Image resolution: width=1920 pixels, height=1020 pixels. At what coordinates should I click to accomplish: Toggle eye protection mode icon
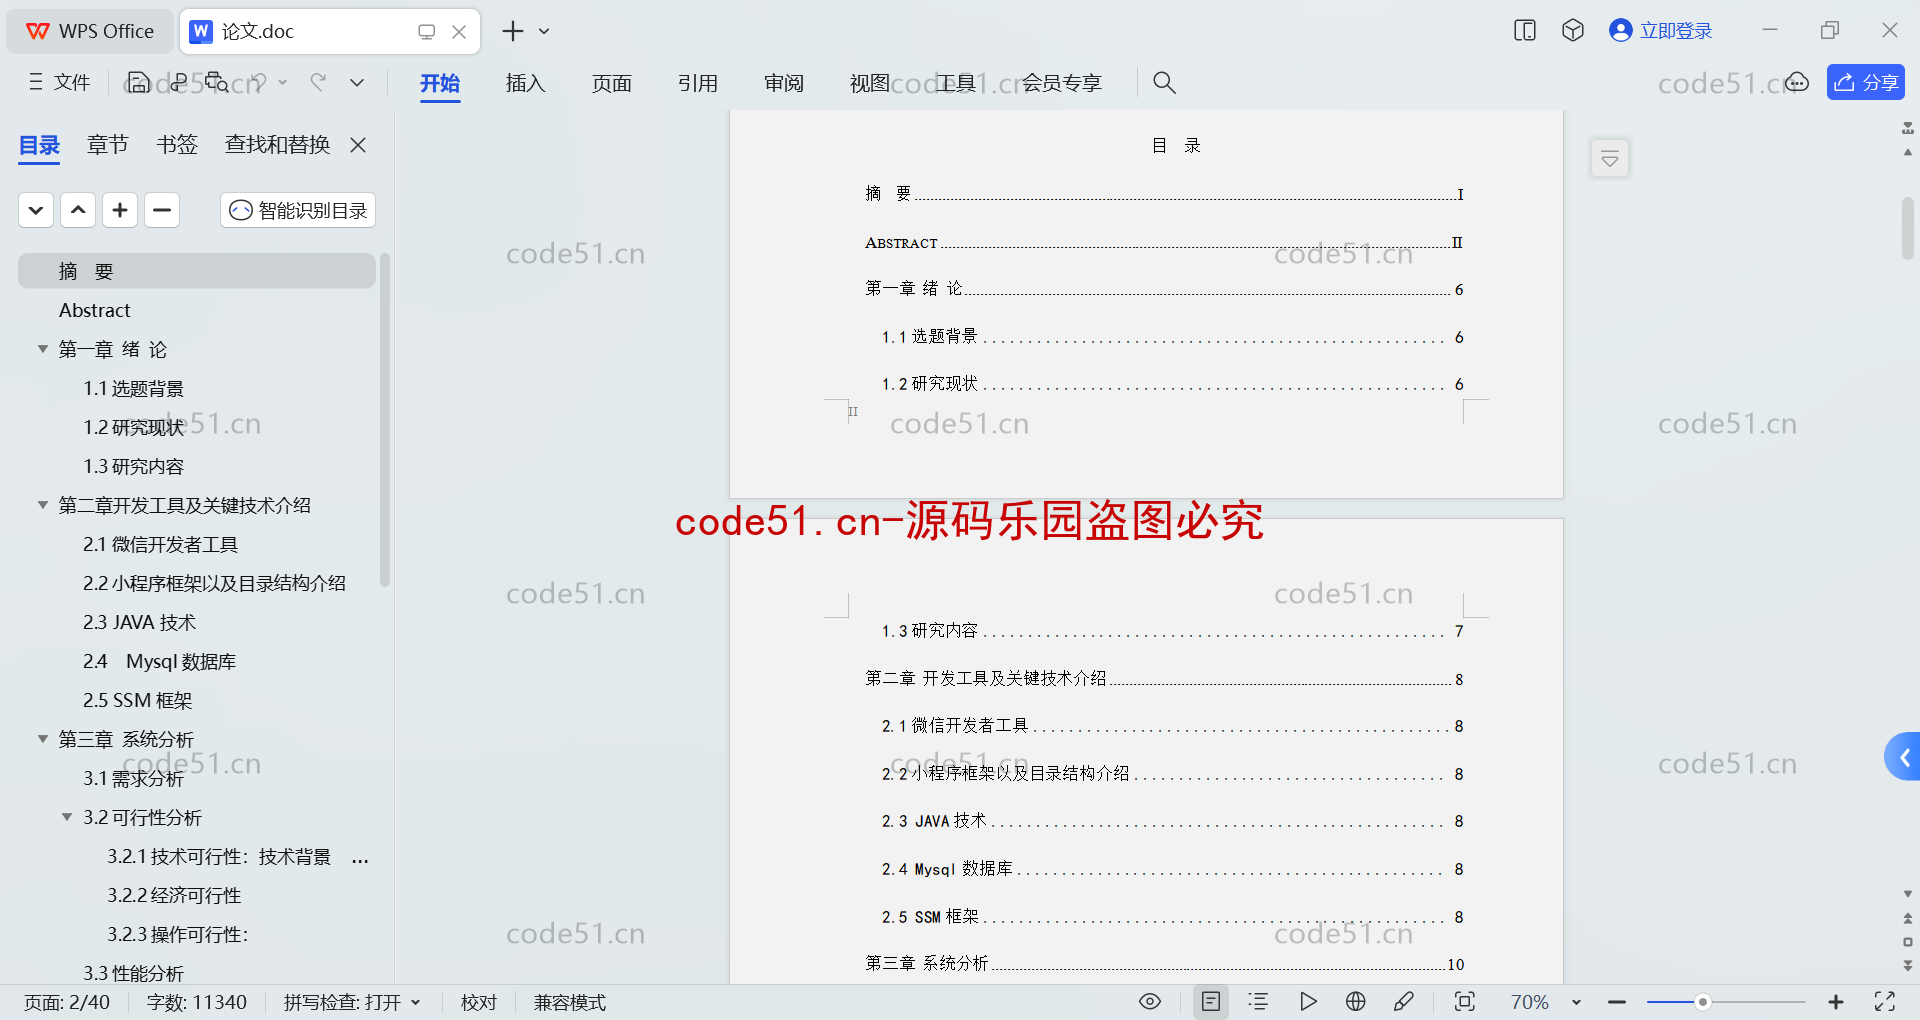point(1150,1001)
